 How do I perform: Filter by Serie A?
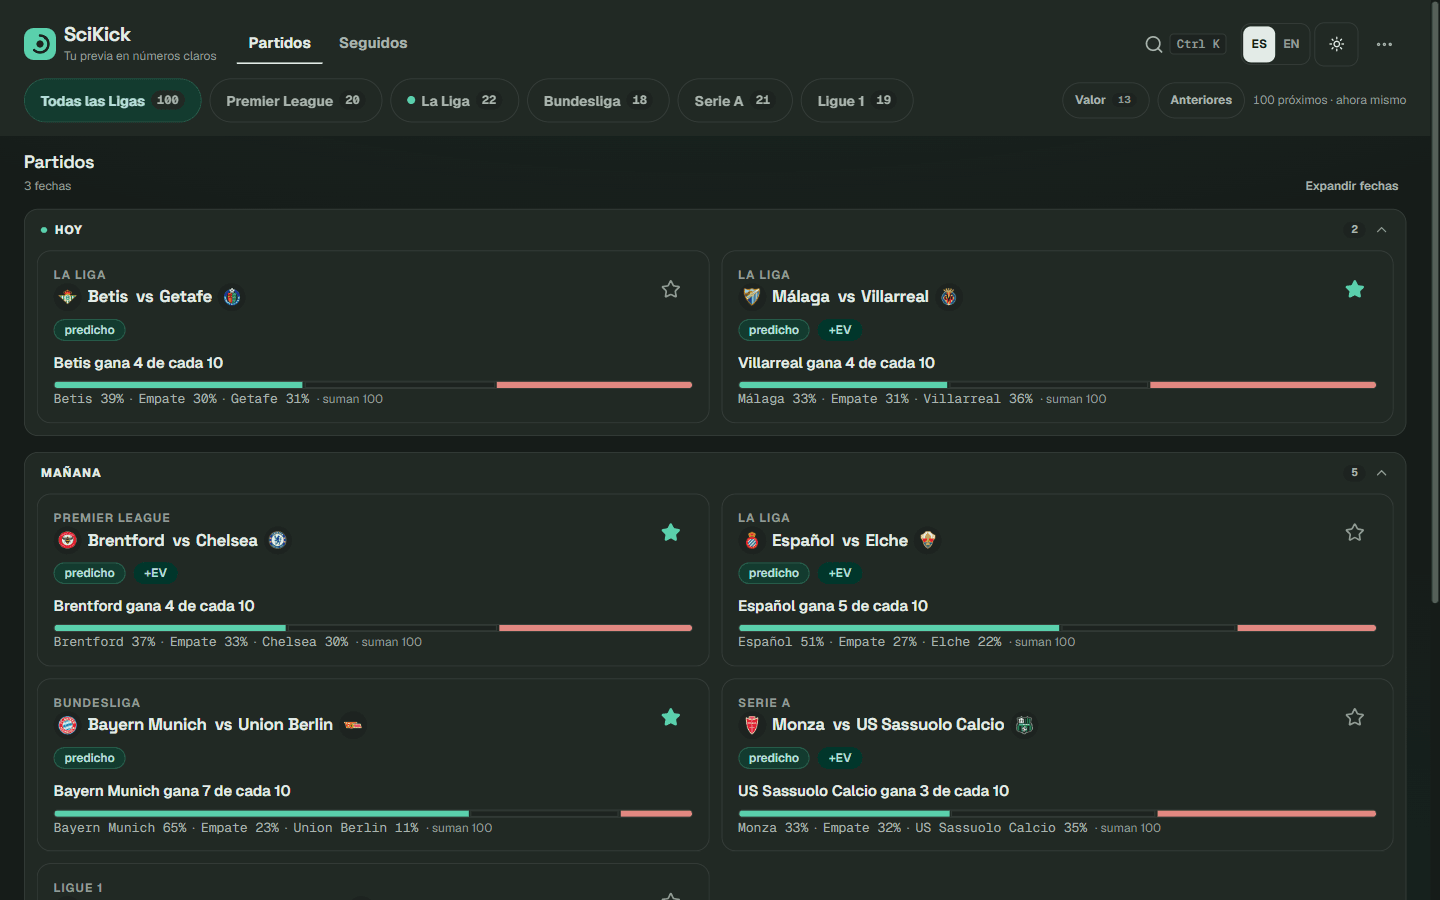(734, 100)
